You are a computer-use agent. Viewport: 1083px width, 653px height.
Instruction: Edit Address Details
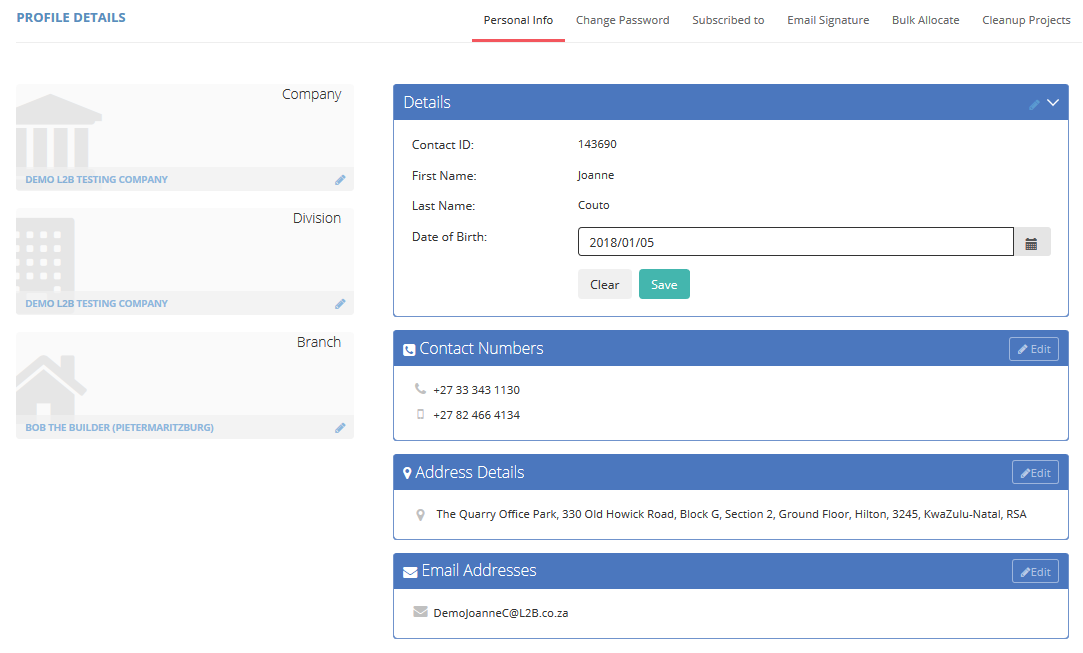(x=1035, y=473)
